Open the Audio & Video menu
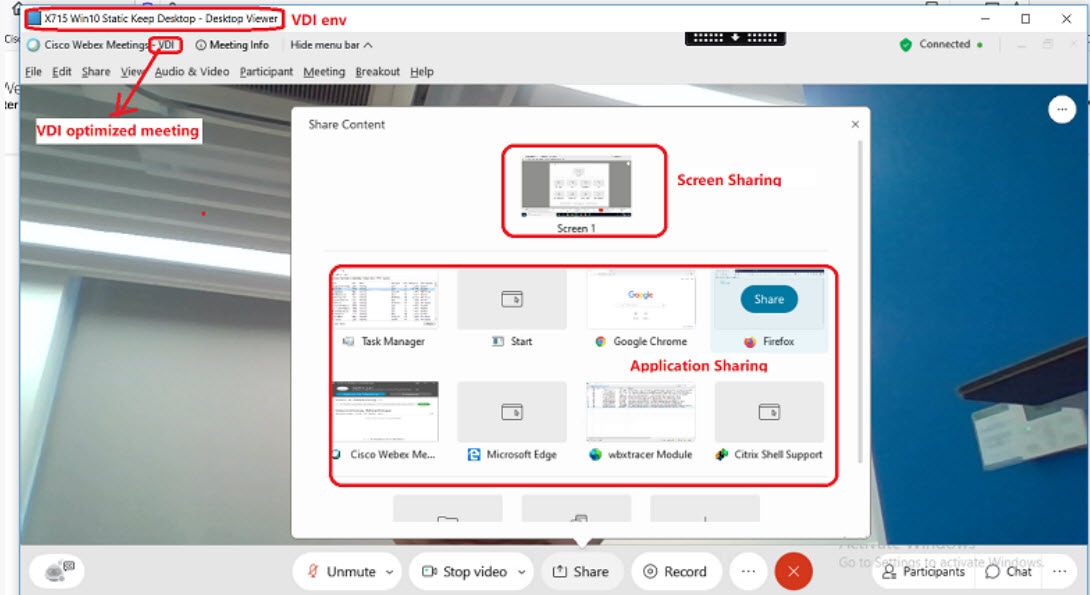This screenshot has width=1090, height=595. [192, 72]
